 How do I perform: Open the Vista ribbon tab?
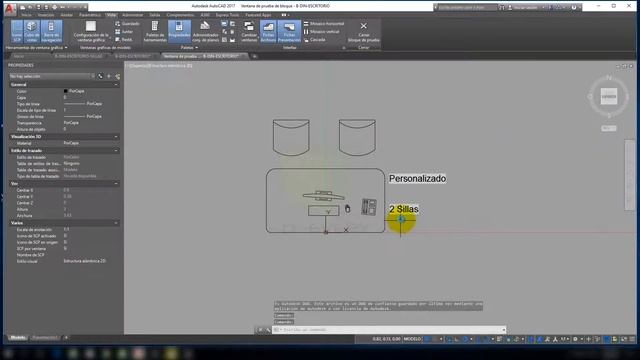tap(111, 15)
